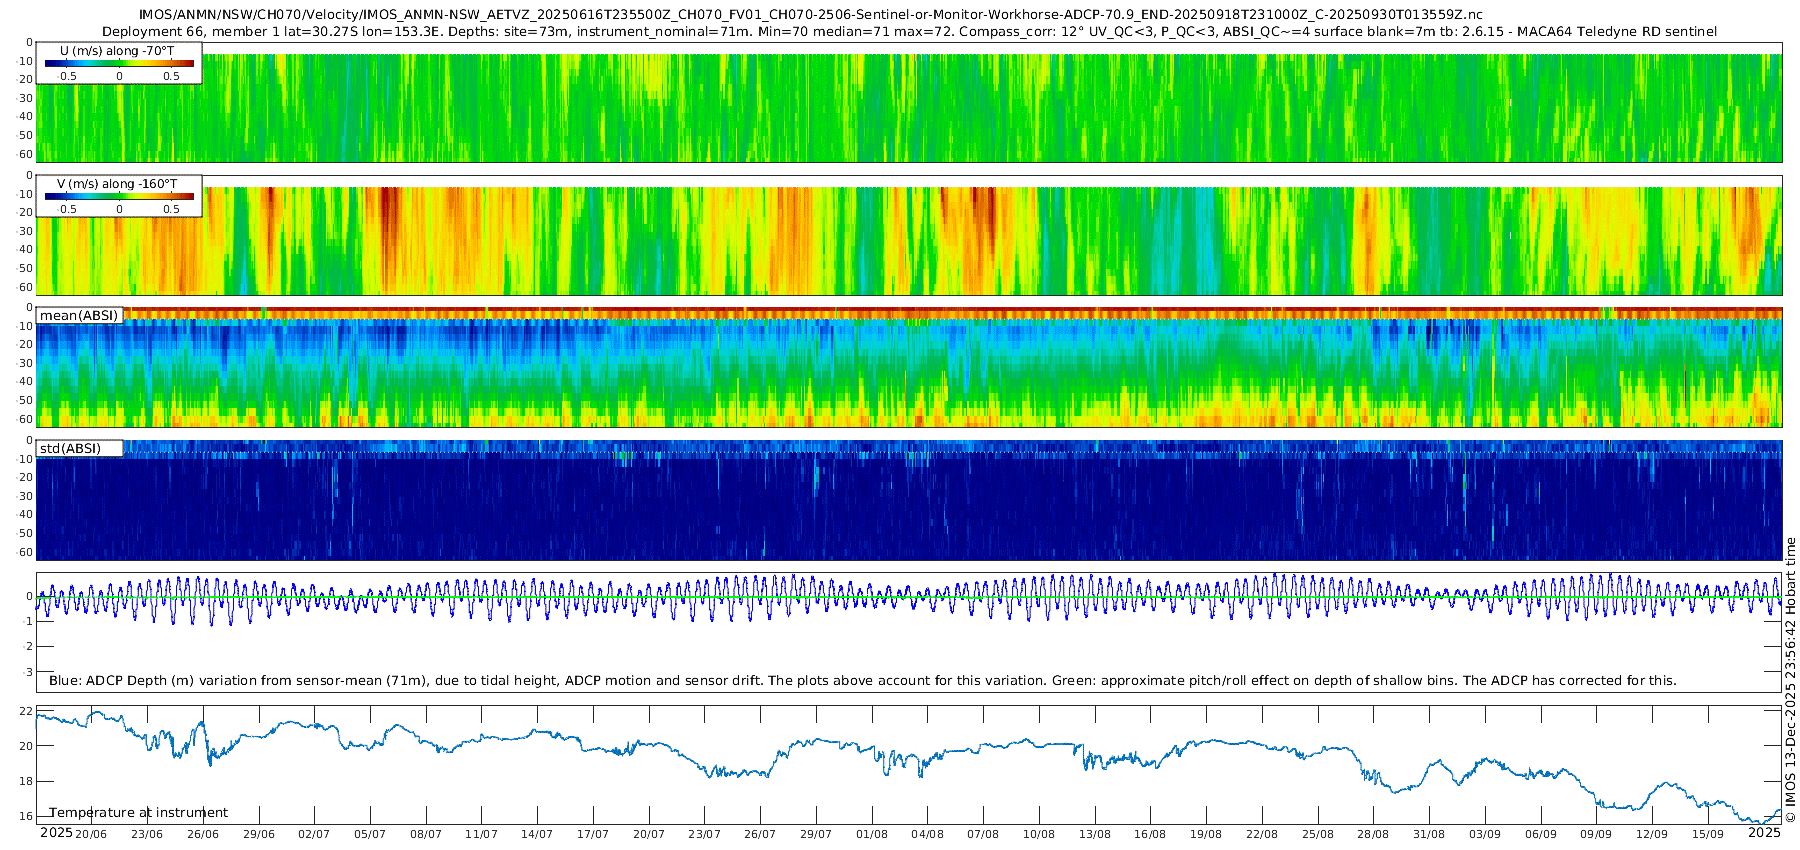Select the 17/07 date tick
The width and height of the screenshot is (1800, 850).
pyautogui.click(x=592, y=834)
